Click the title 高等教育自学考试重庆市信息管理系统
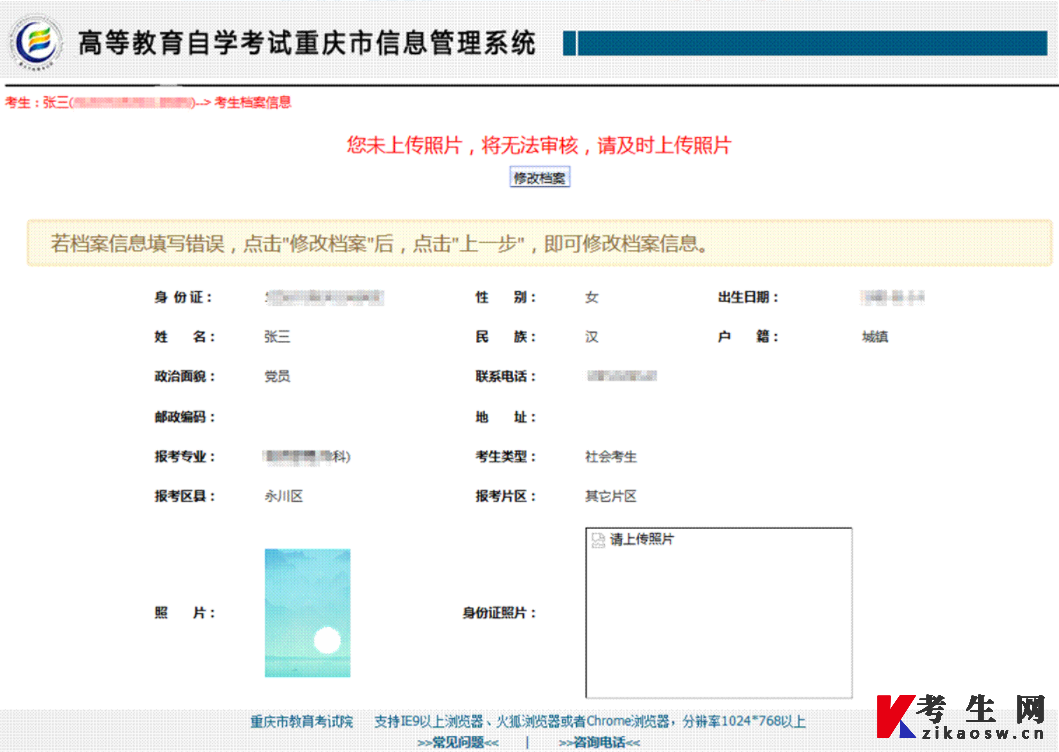 click(304, 43)
